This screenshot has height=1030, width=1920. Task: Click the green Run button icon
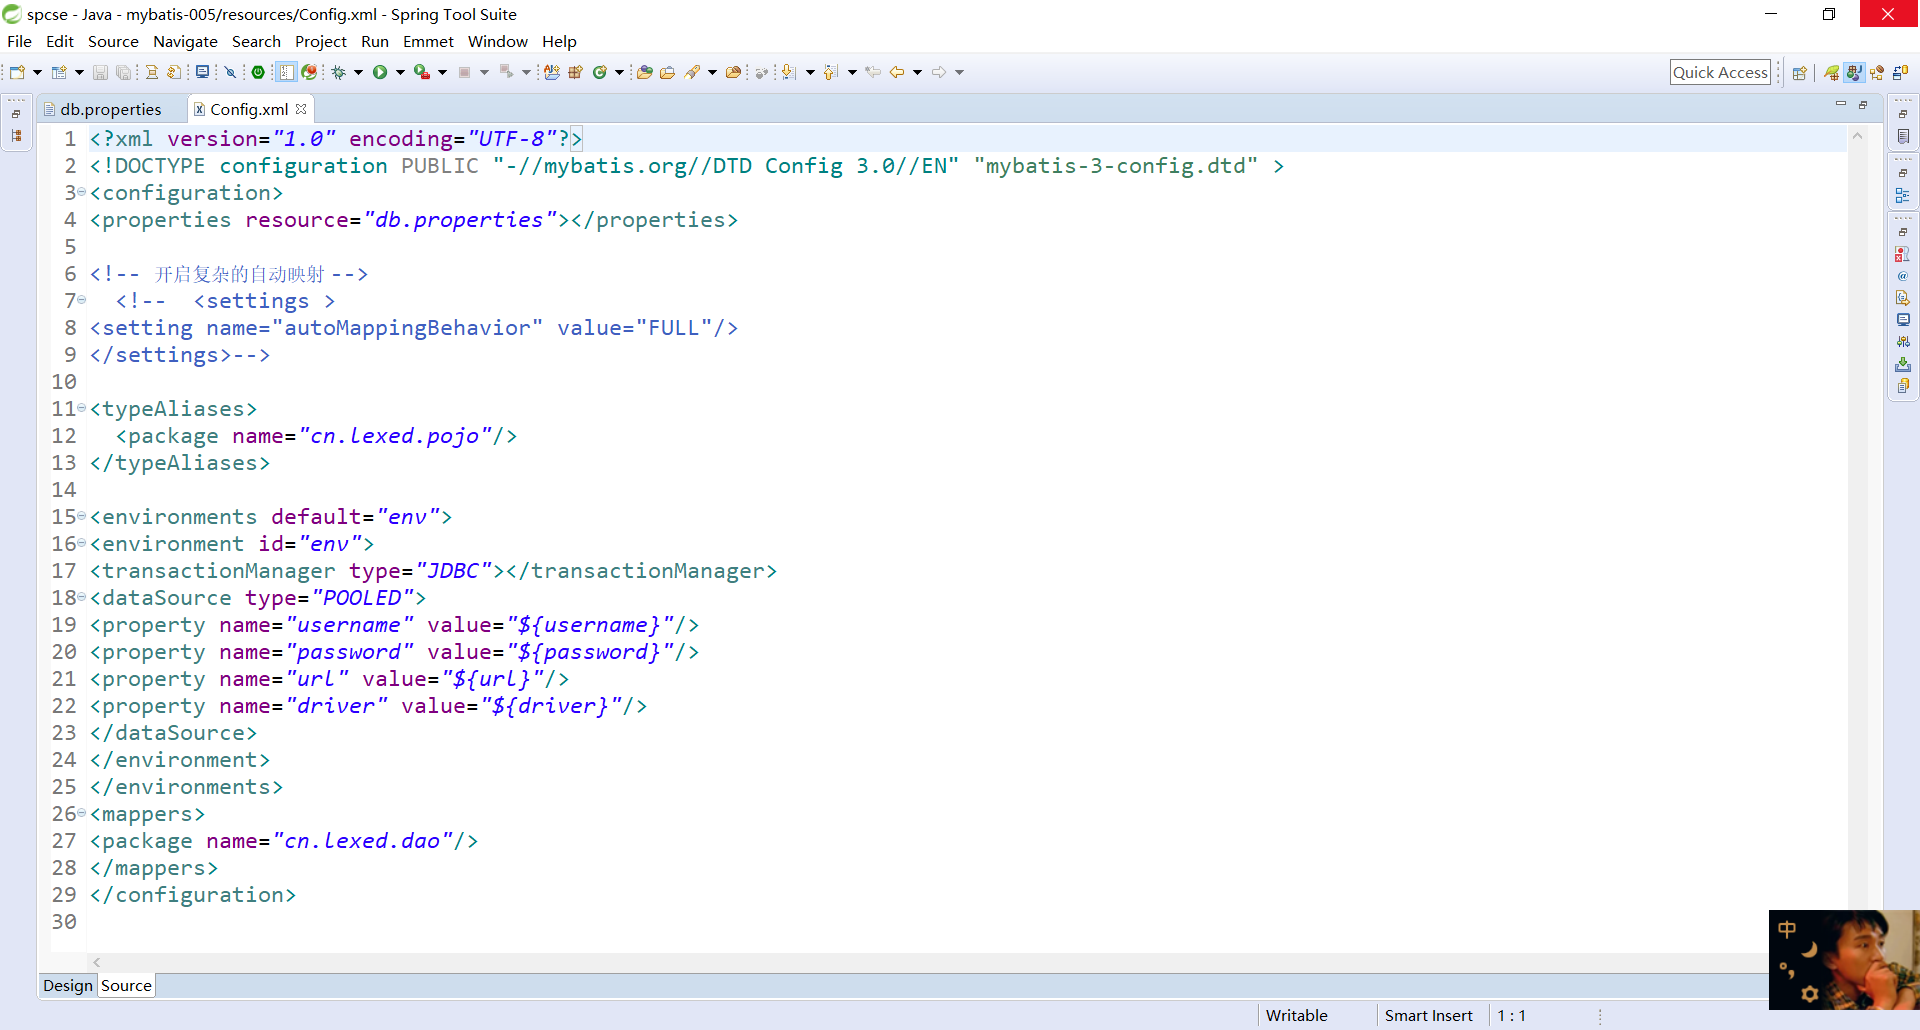[x=380, y=72]
